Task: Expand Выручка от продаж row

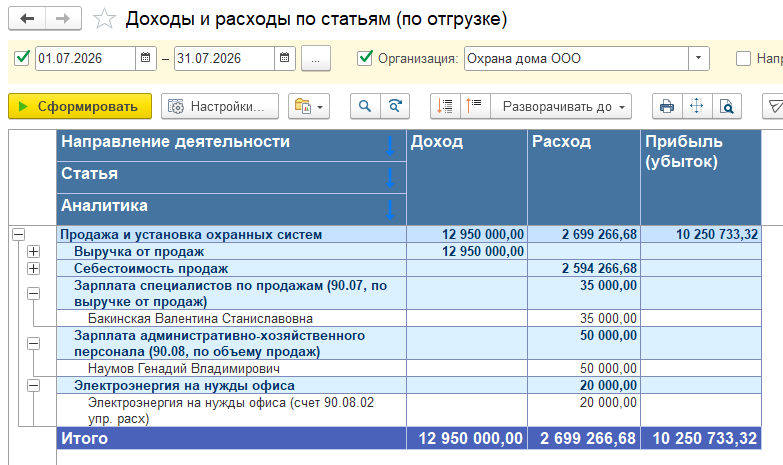Action: click(x=33, y=251)
